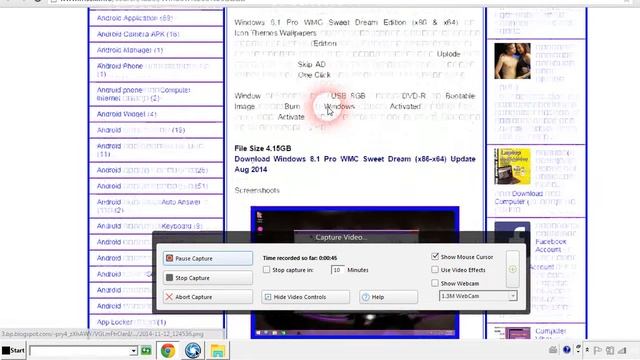
Task: Enable the Show Webcam checkbox
Action: pos(435,283)
